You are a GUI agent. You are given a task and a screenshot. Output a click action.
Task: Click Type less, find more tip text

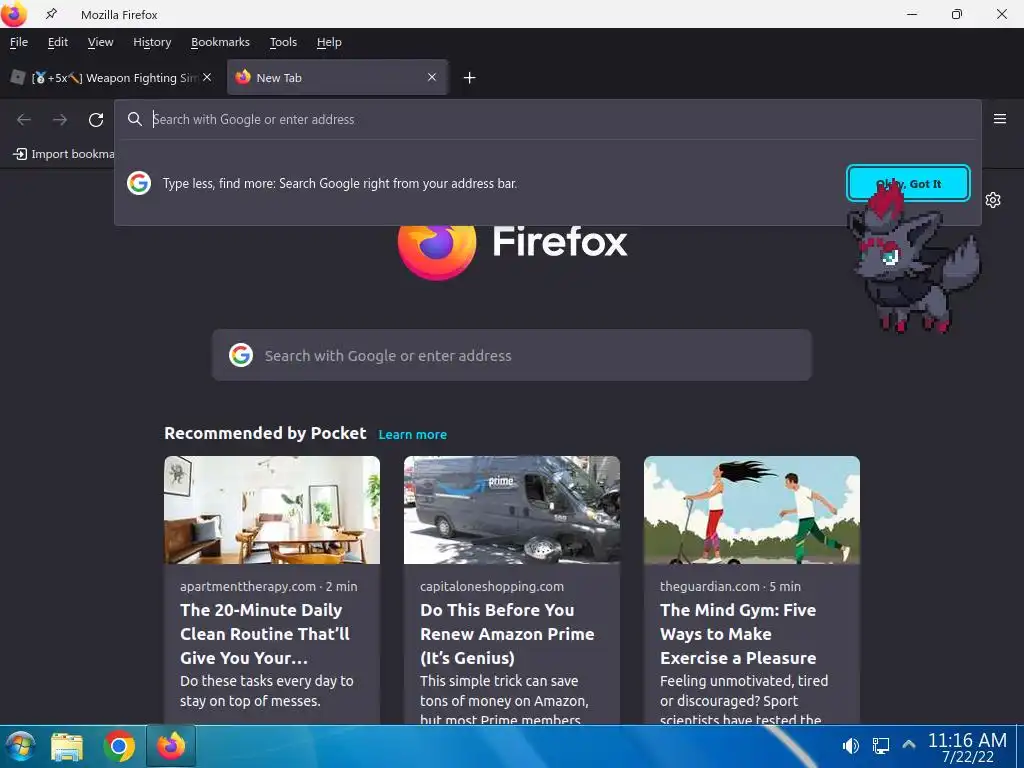[340, 184]
